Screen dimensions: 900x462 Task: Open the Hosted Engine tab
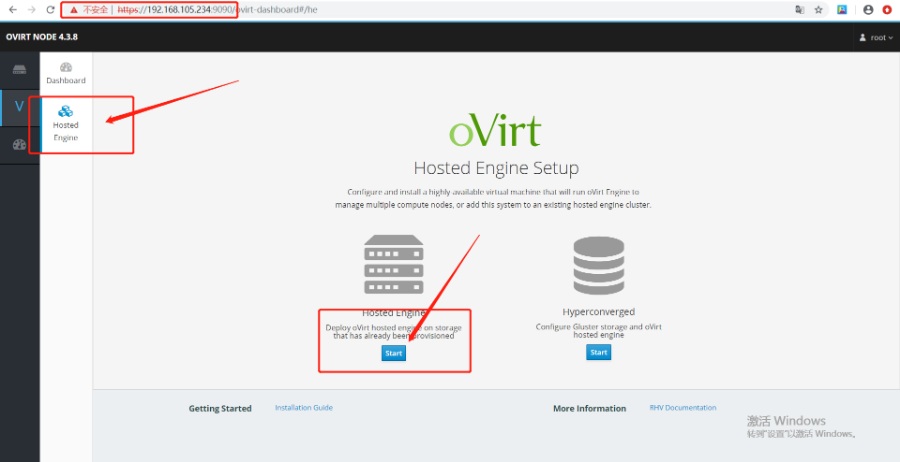point(66,123)
